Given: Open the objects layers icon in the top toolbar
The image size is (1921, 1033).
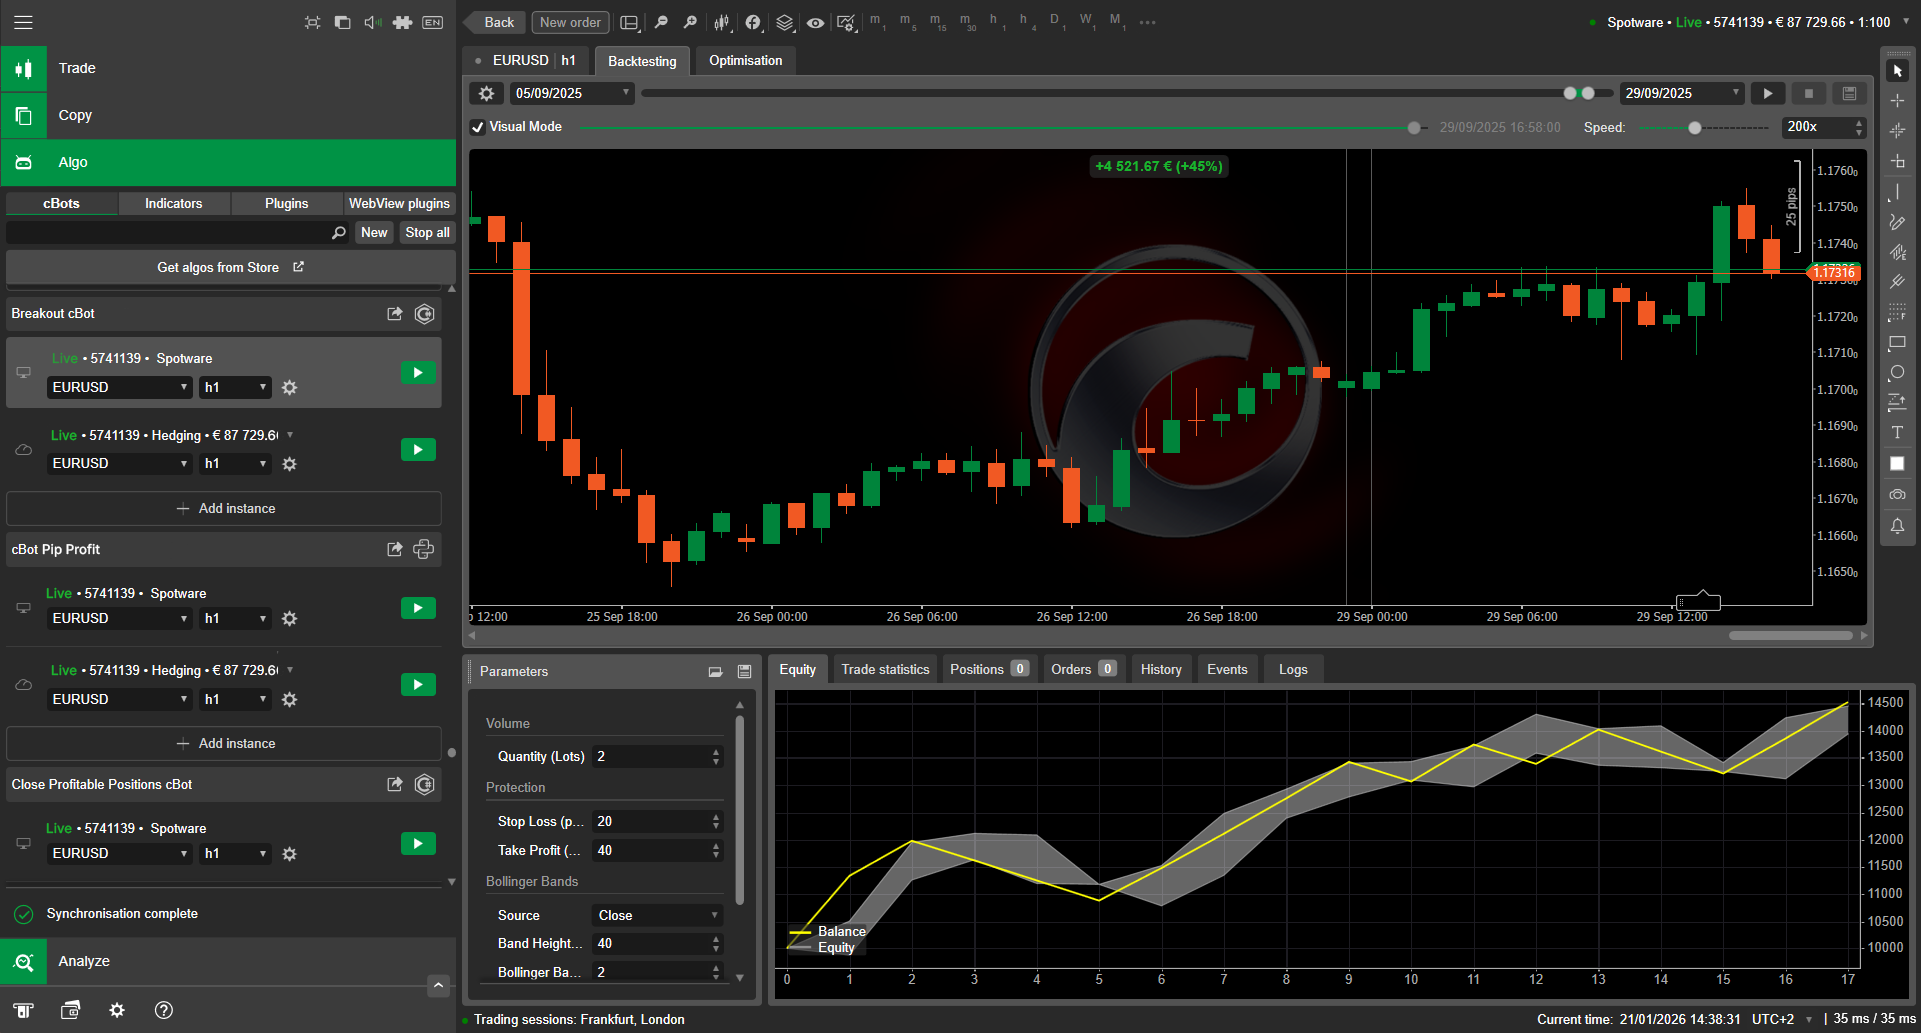Looking at the screenshot, I should [784, 22].
